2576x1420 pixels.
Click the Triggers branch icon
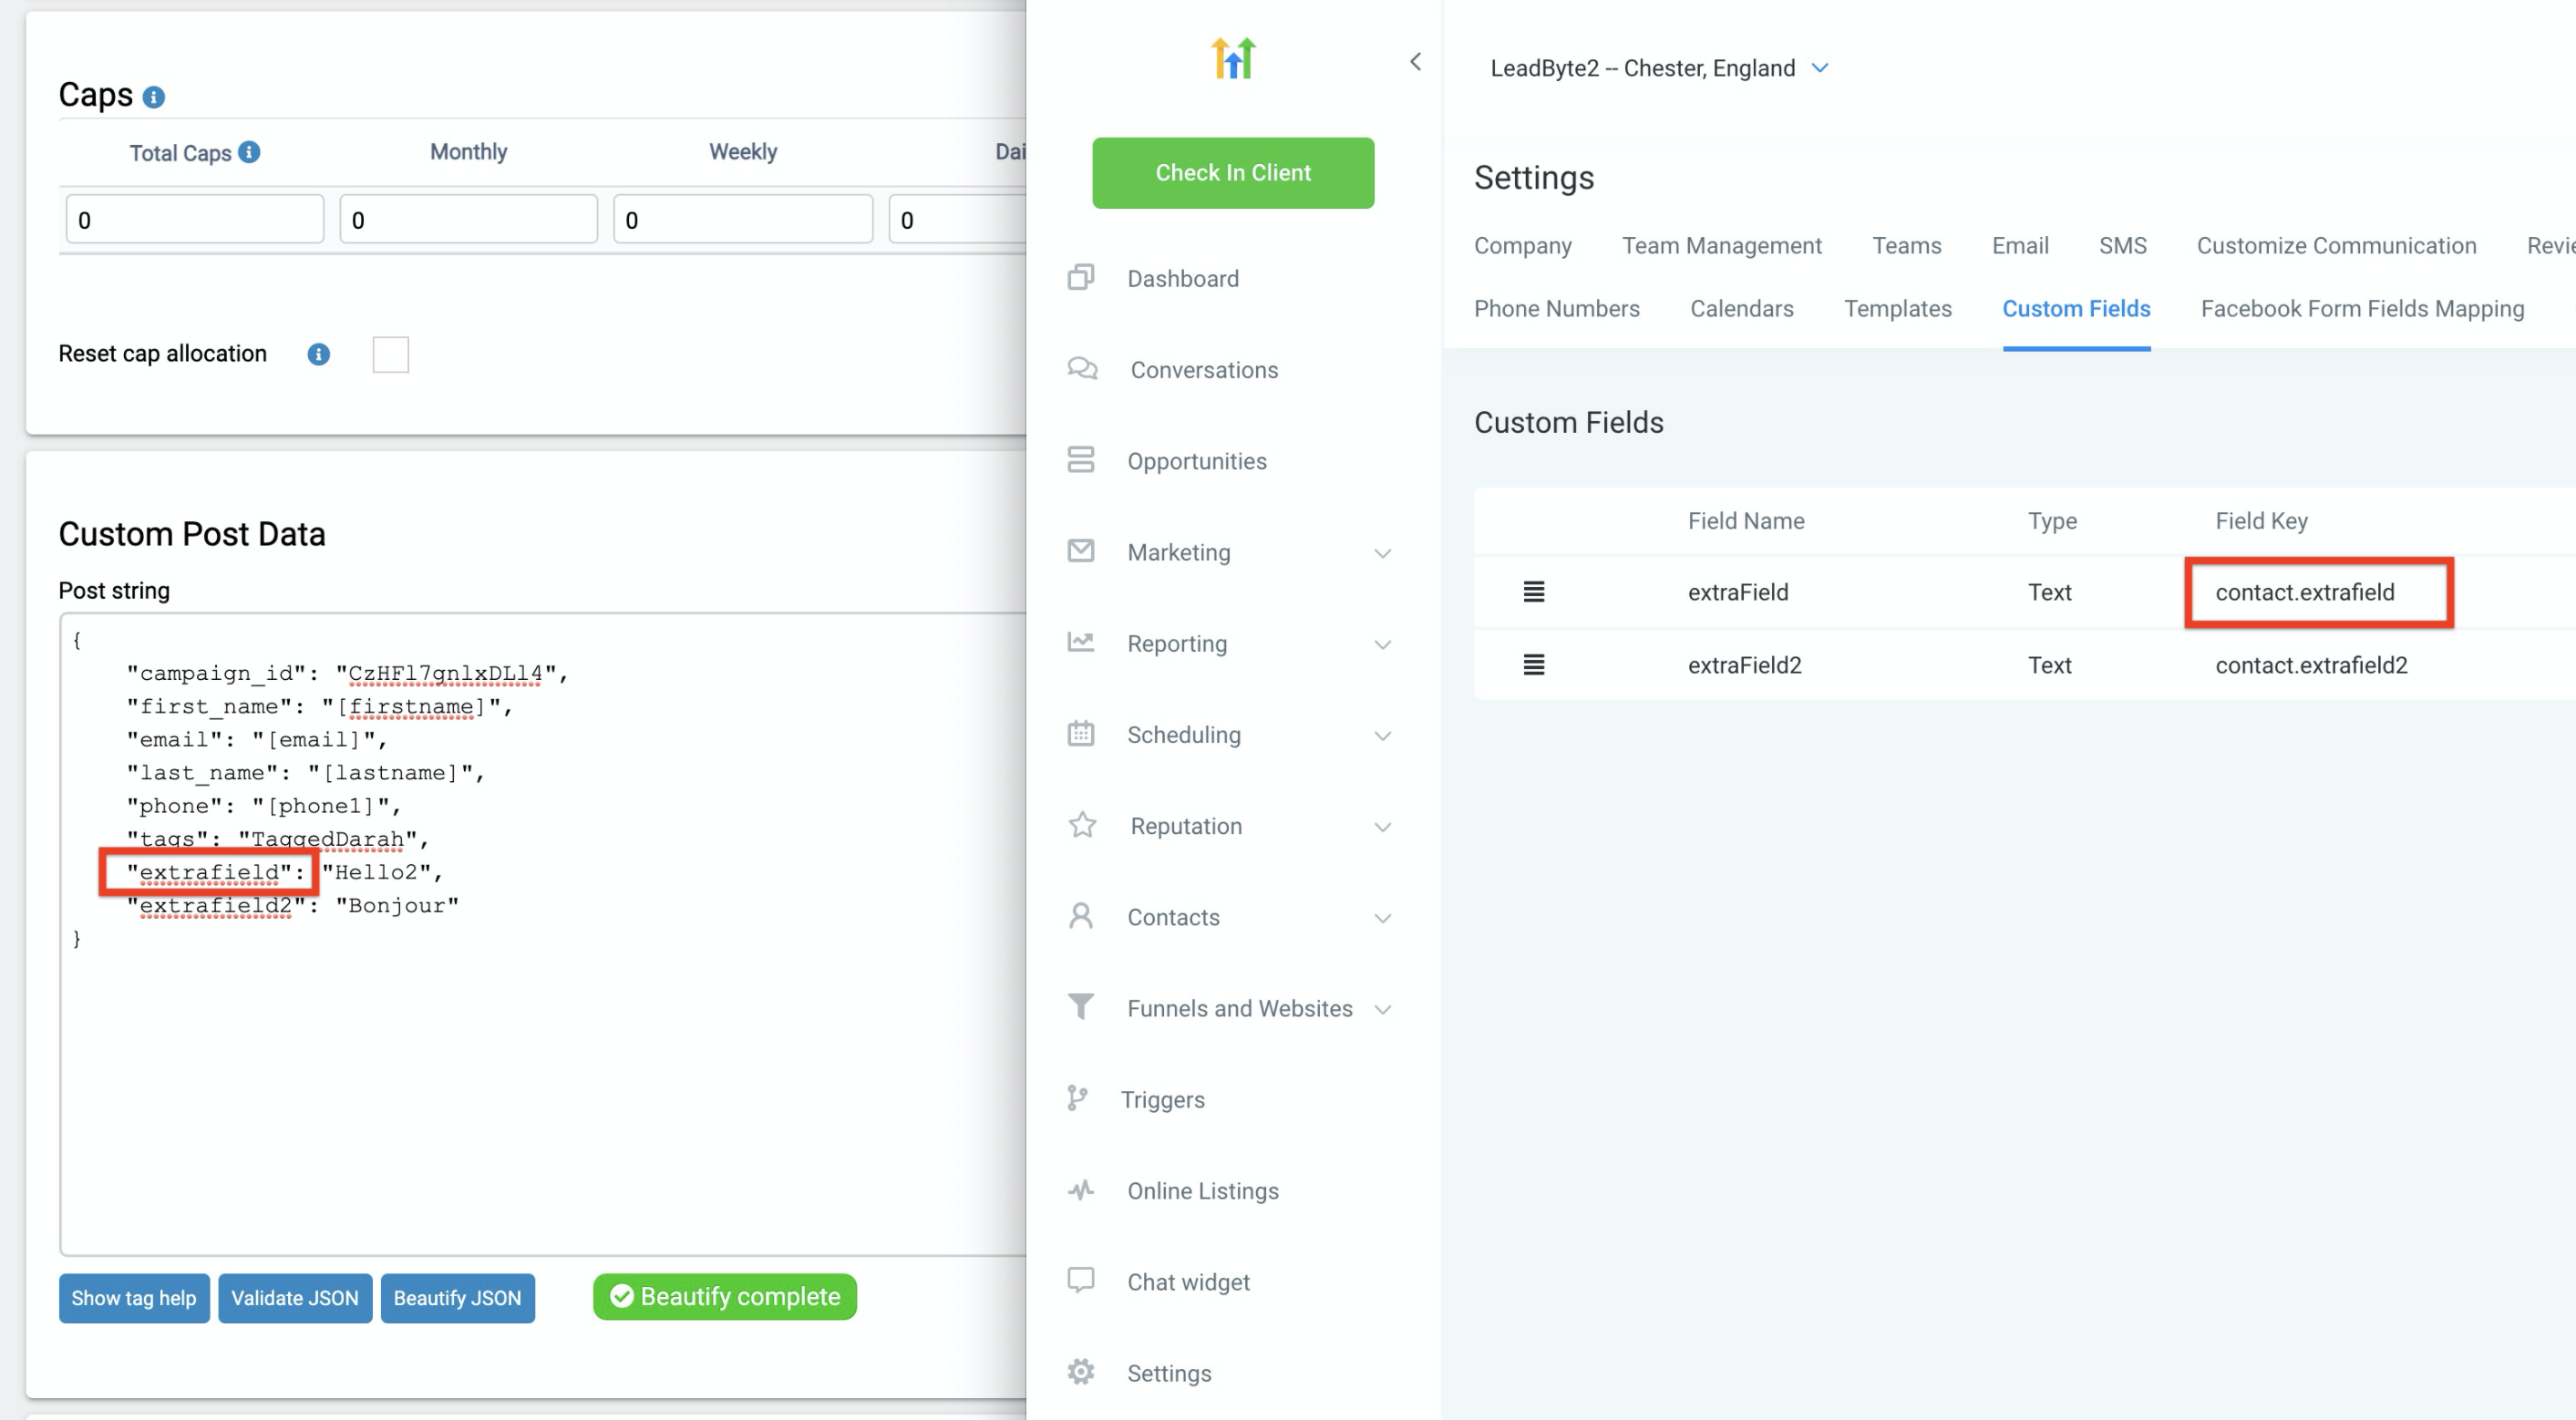point(1077,1098)
